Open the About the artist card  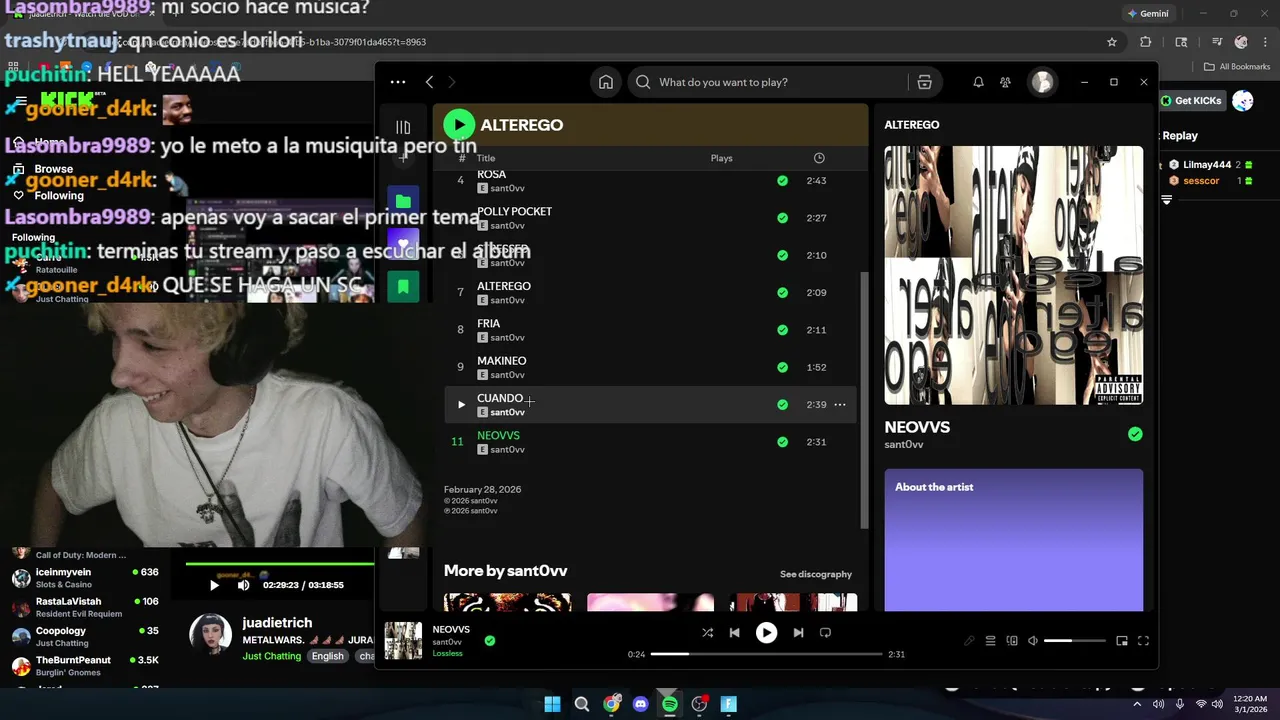pos(1013,540)
